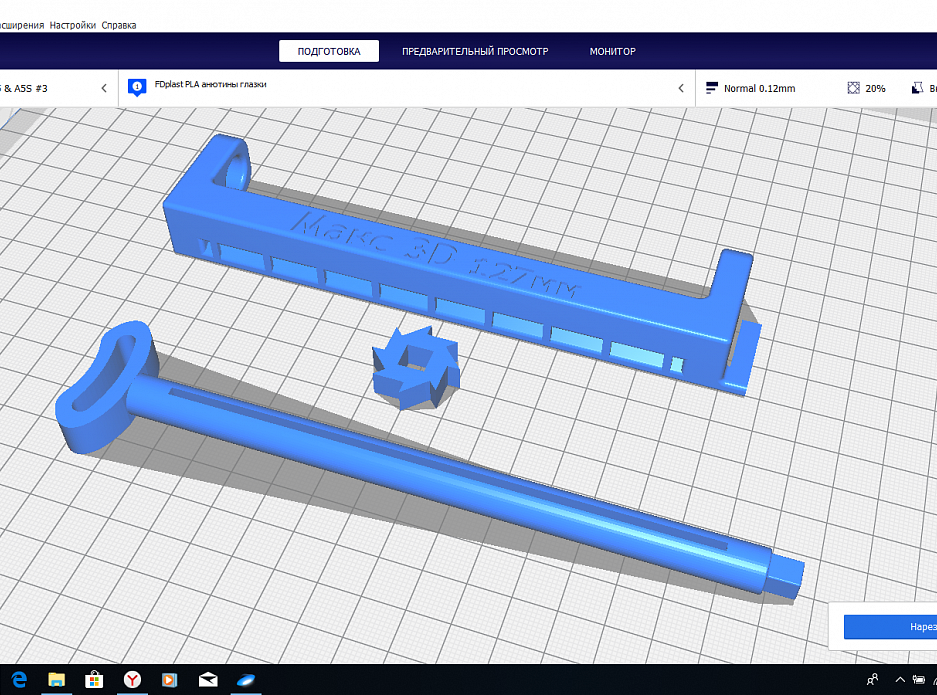
Task: Collapse the printer selector panel chevron
Action: point(104,88)
